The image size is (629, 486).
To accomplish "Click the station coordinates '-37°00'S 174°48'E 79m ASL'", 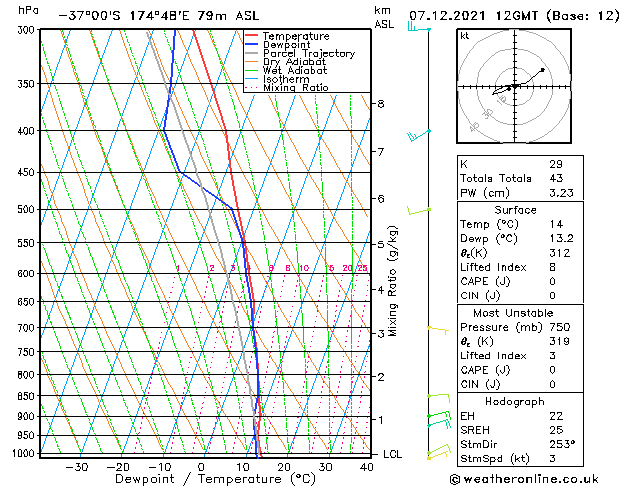I will [x=159, y=16].
